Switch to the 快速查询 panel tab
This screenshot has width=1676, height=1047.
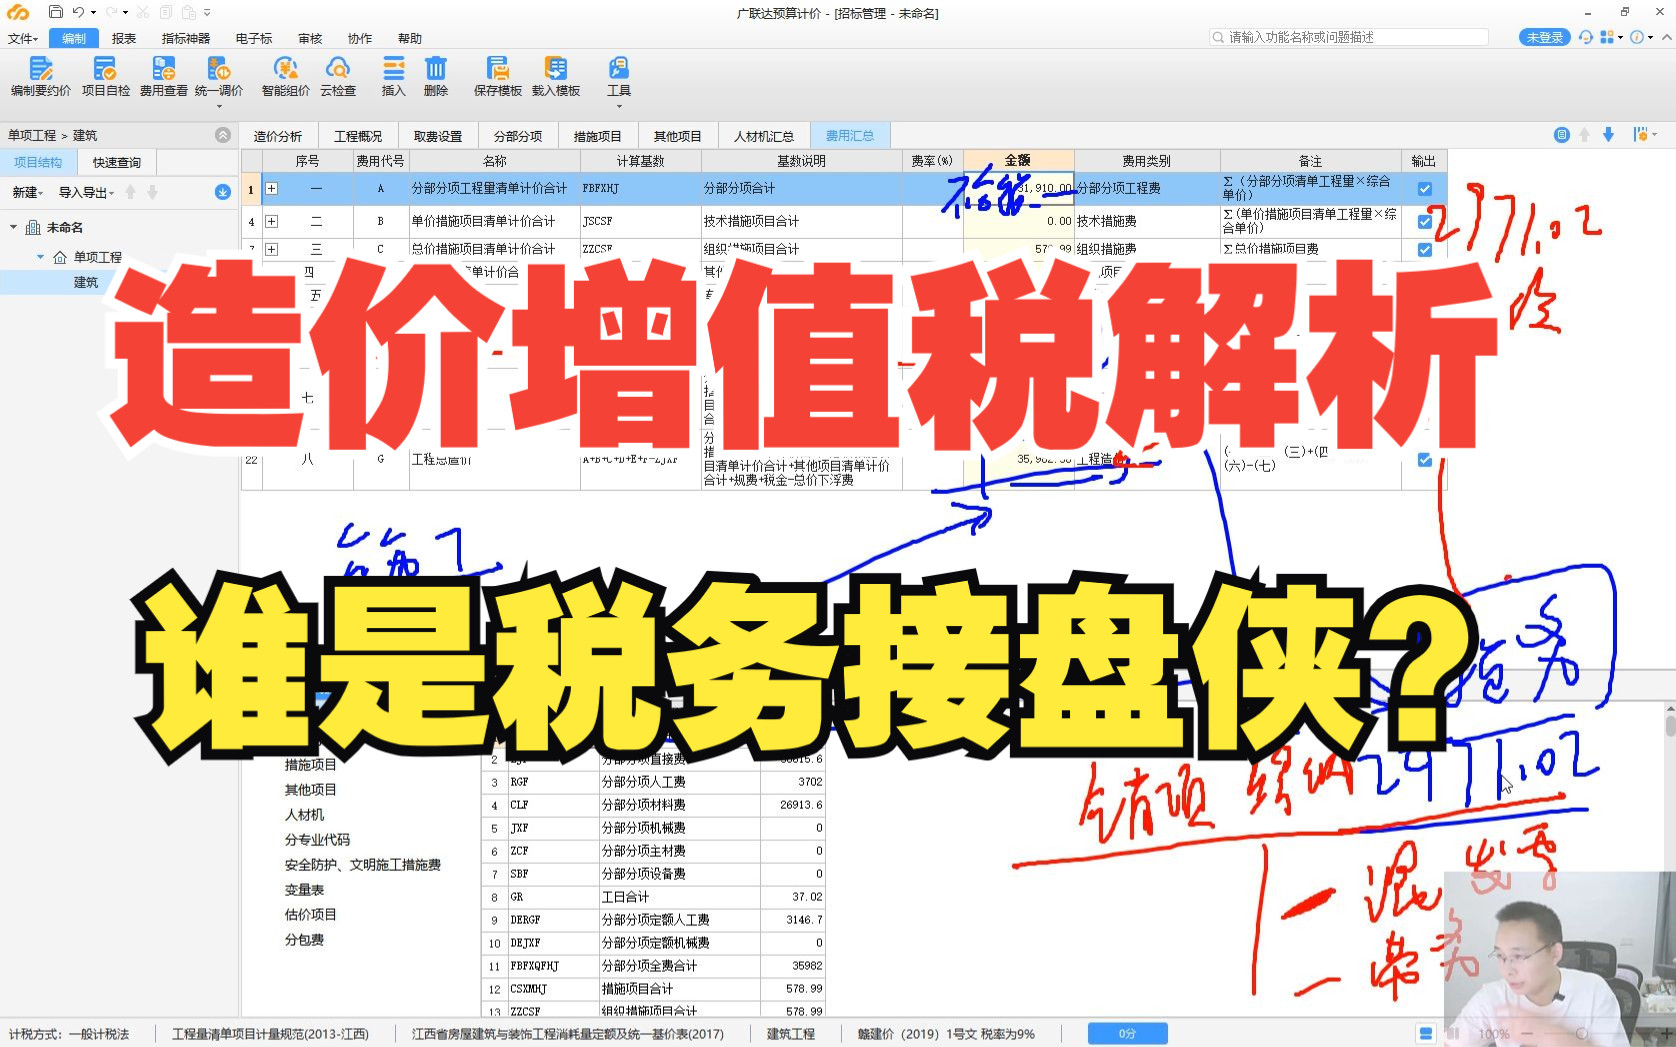(117, 162)
